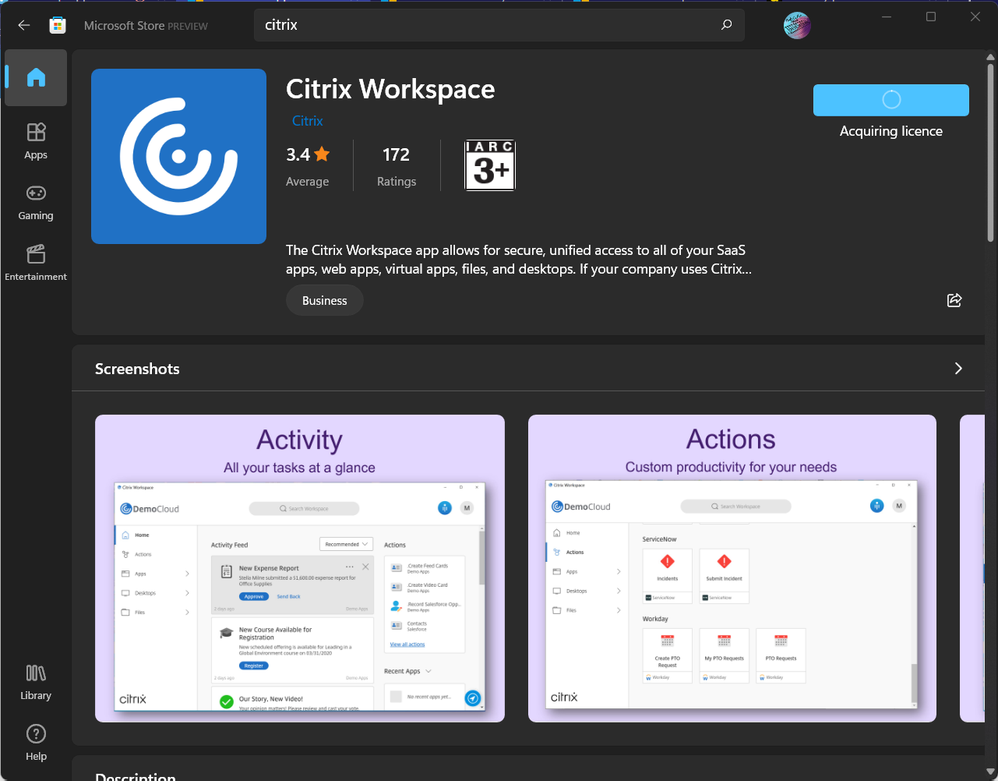Screen dimensions: 998x781
Task: Open Help from the sidebar
Action: (36, 742)
